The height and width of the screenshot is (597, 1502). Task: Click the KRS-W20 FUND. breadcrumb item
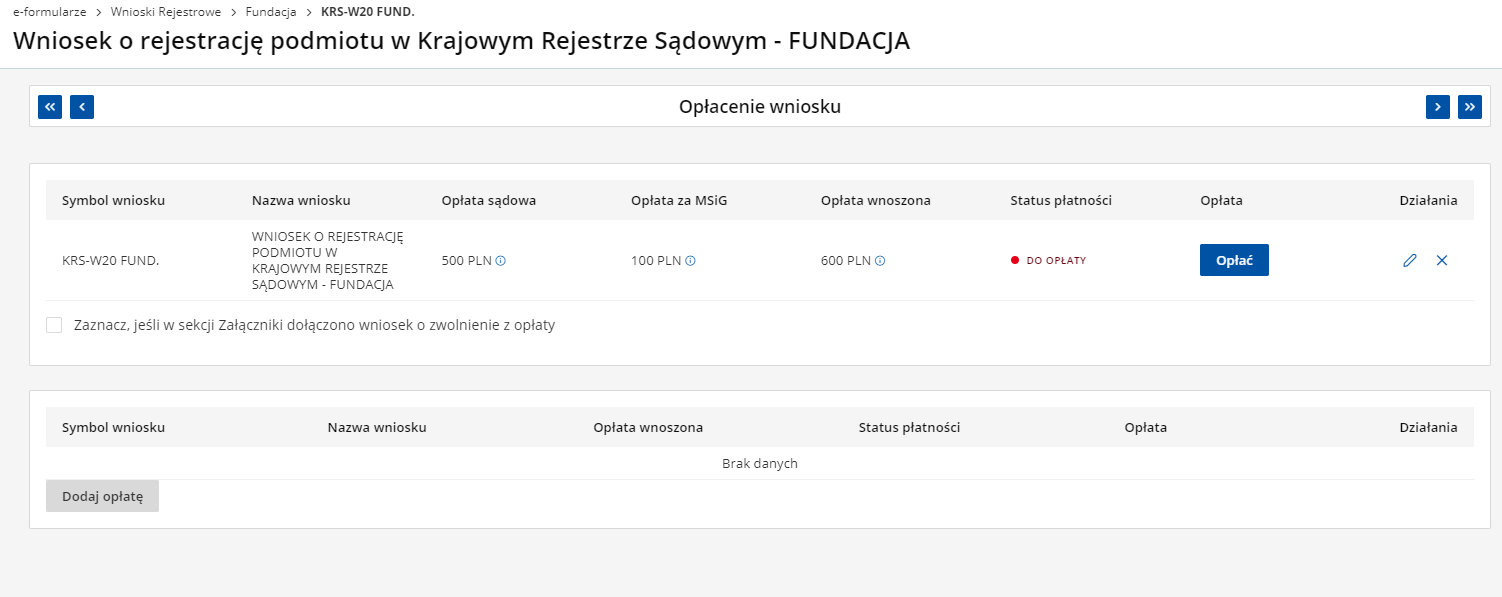368,12
